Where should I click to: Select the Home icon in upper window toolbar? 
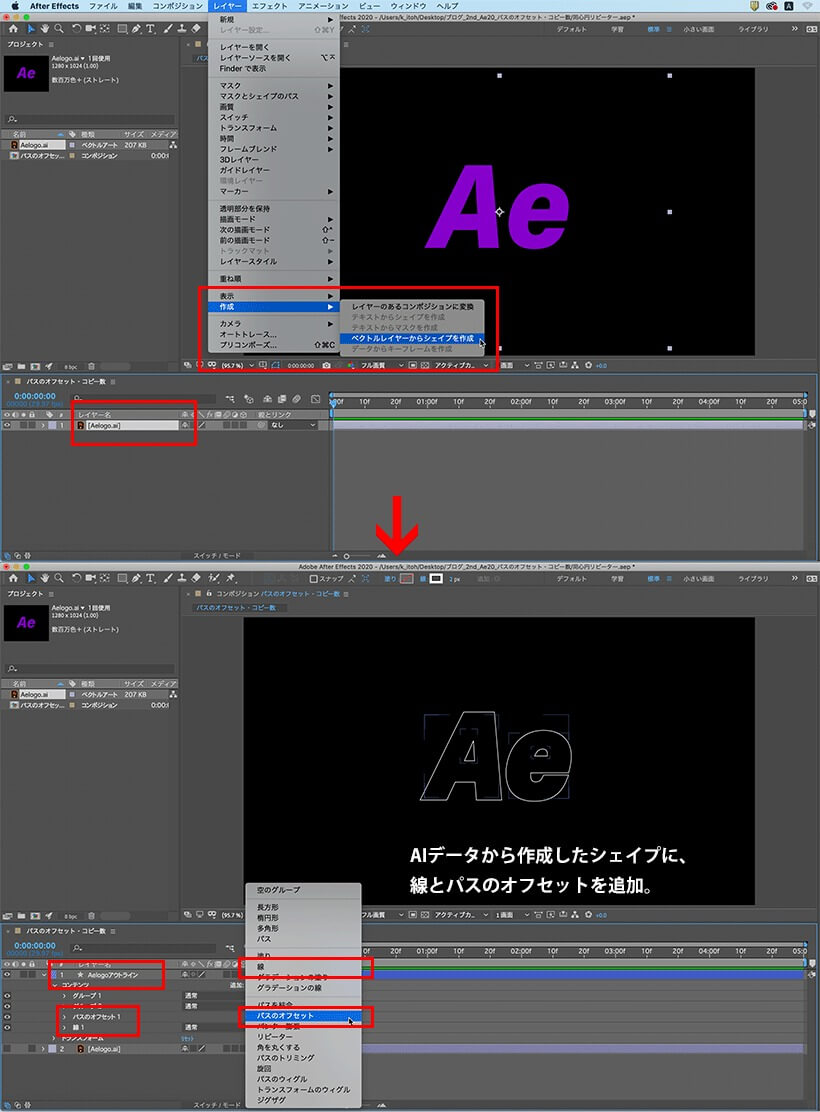(x=13, y=29)
